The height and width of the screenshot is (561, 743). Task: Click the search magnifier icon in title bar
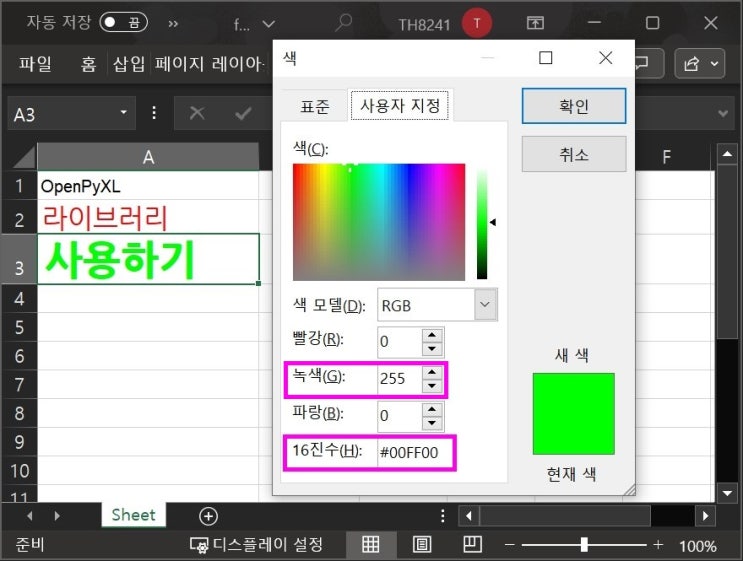pos(344,22)
